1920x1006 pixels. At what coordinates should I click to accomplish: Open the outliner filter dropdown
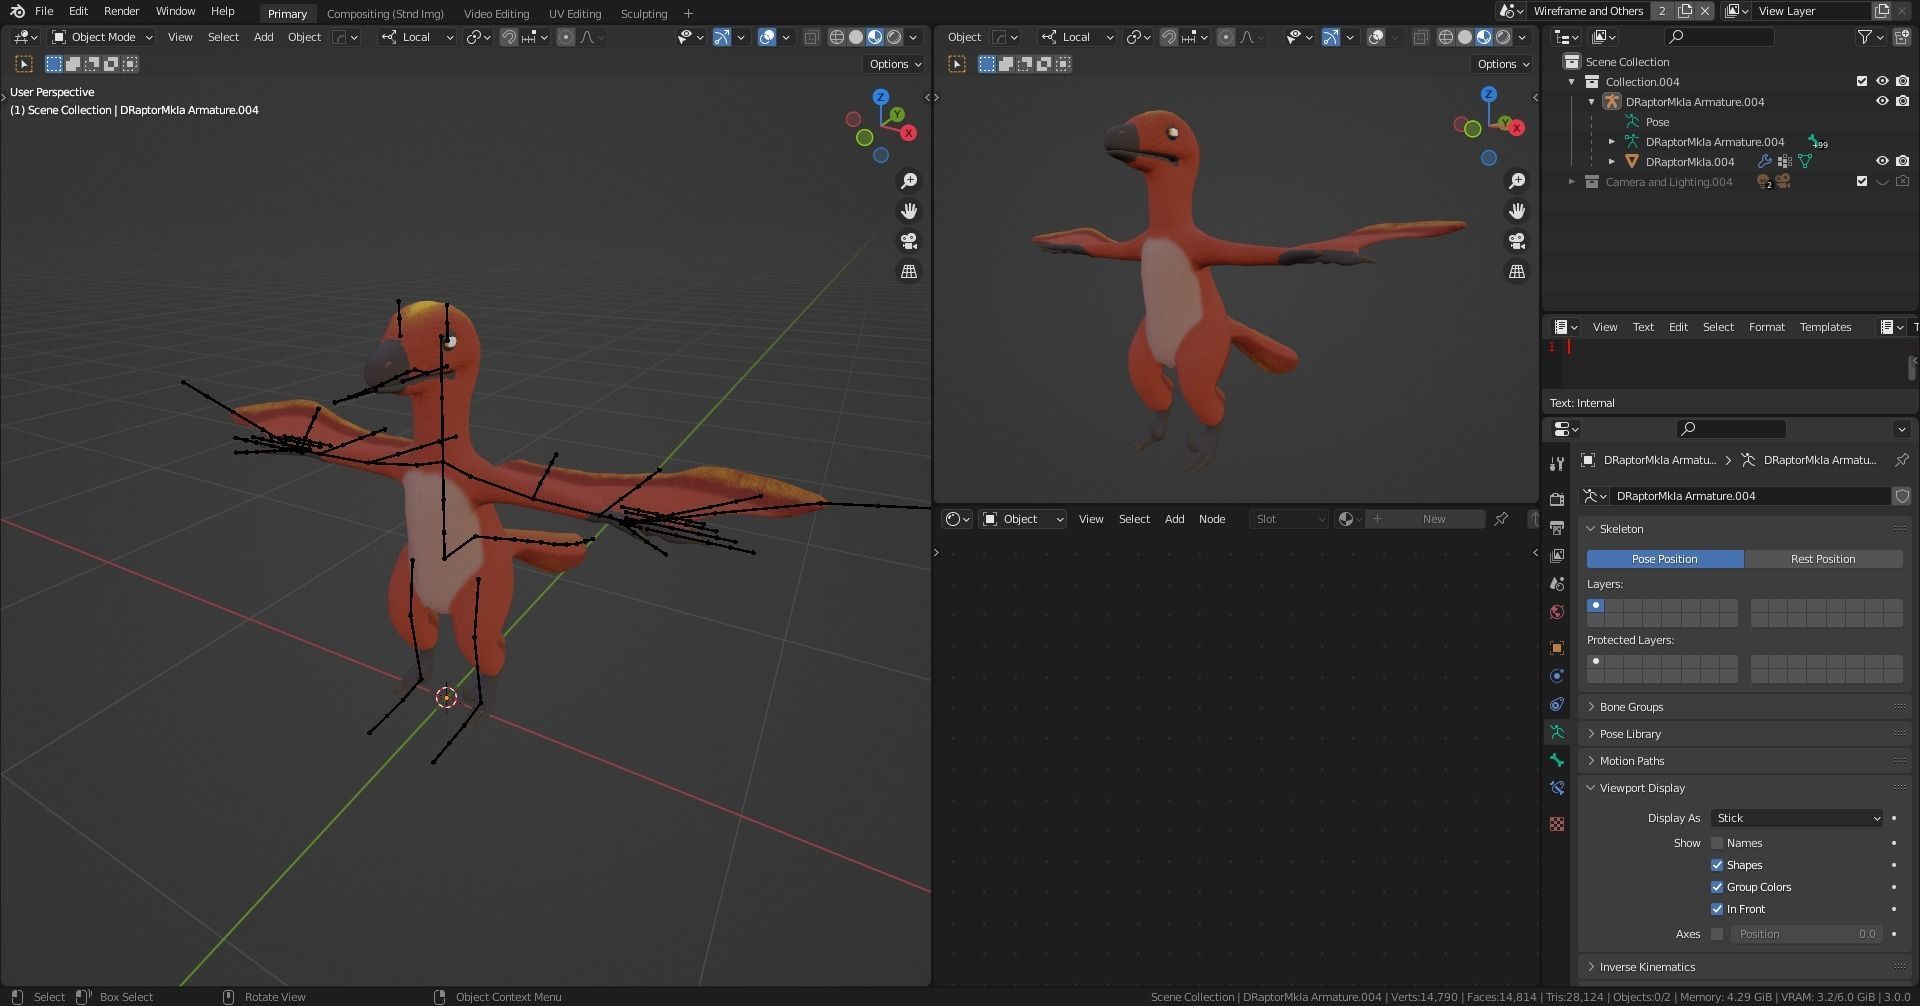click(x=1870, y=37)
